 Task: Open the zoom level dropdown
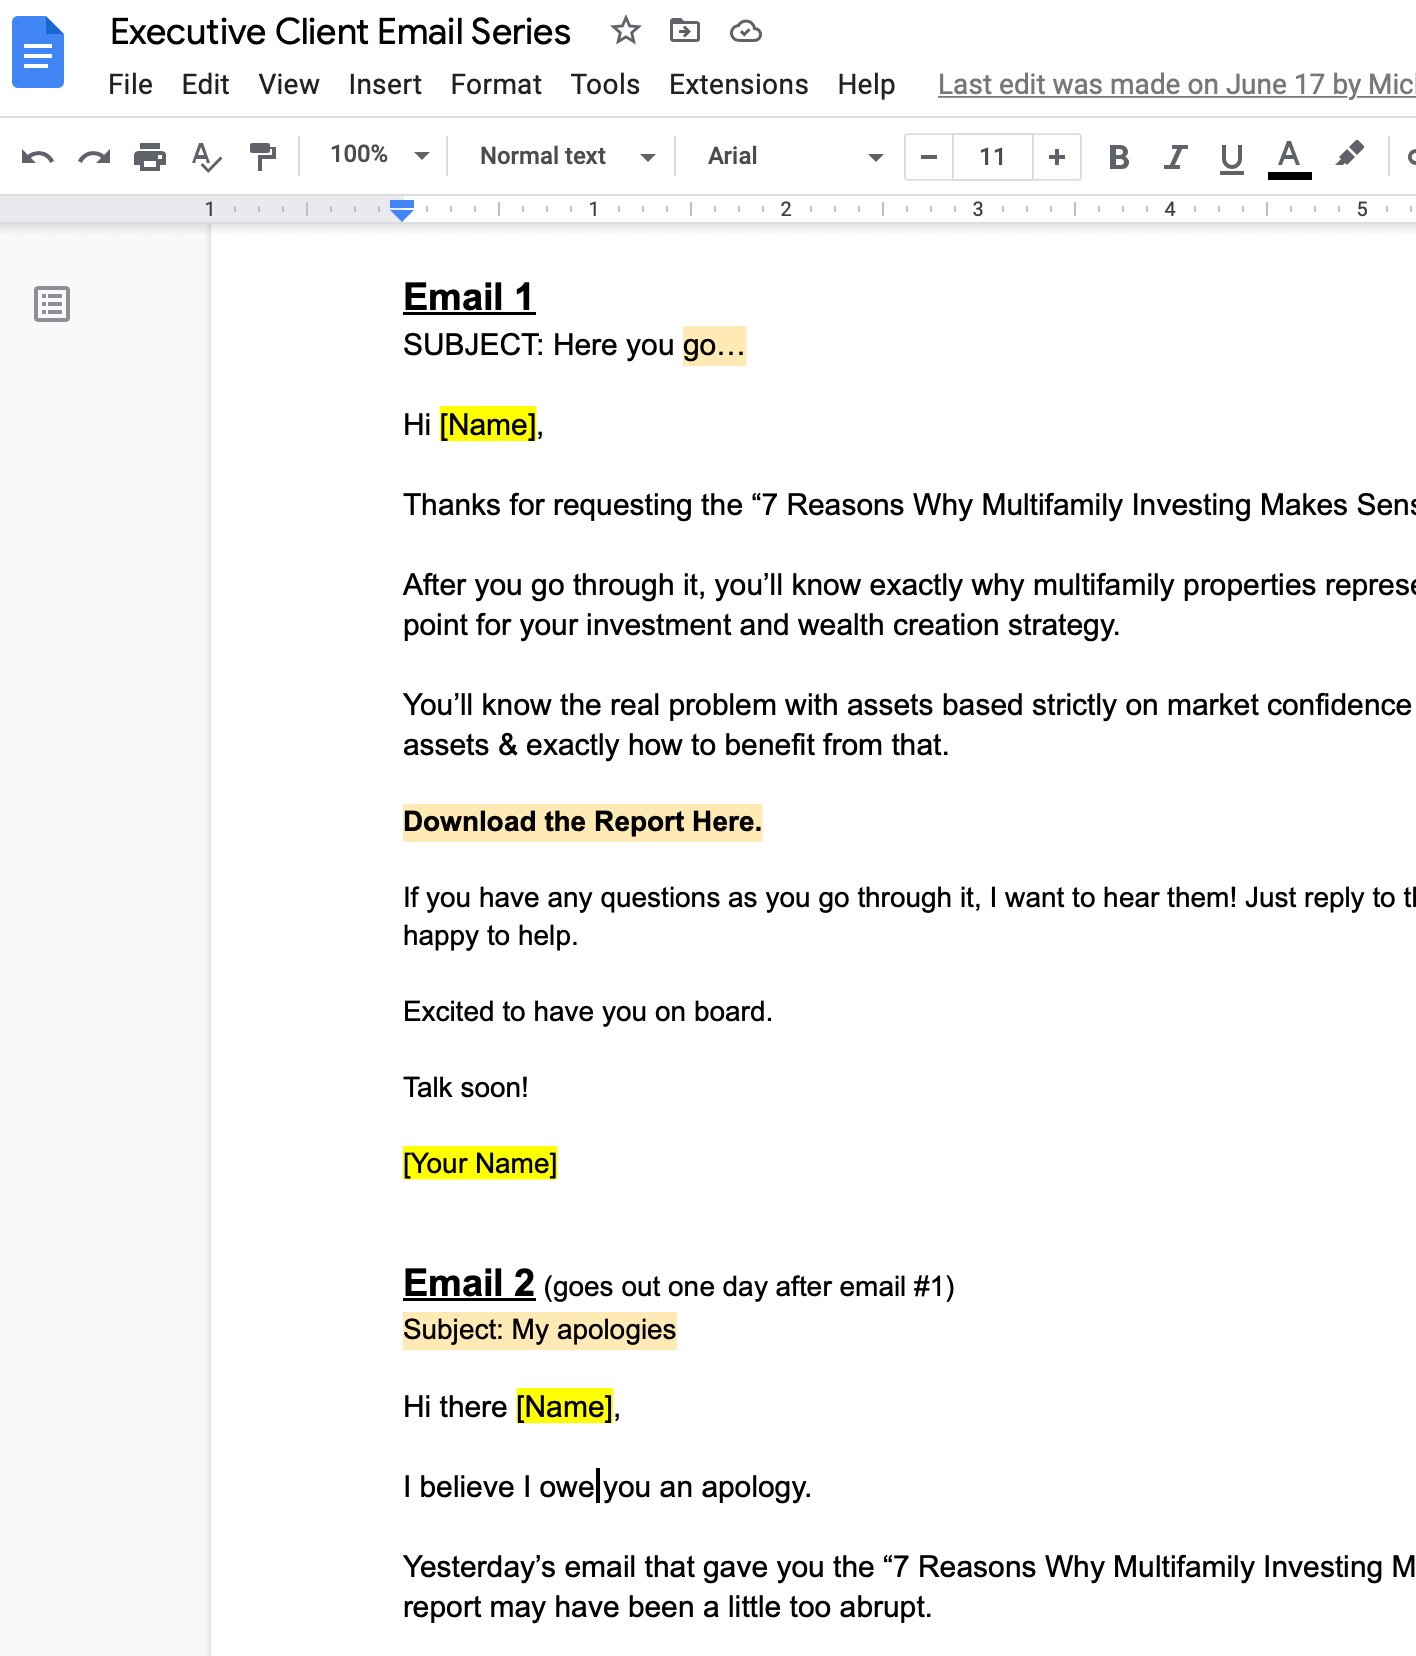[x=379, y=155]
